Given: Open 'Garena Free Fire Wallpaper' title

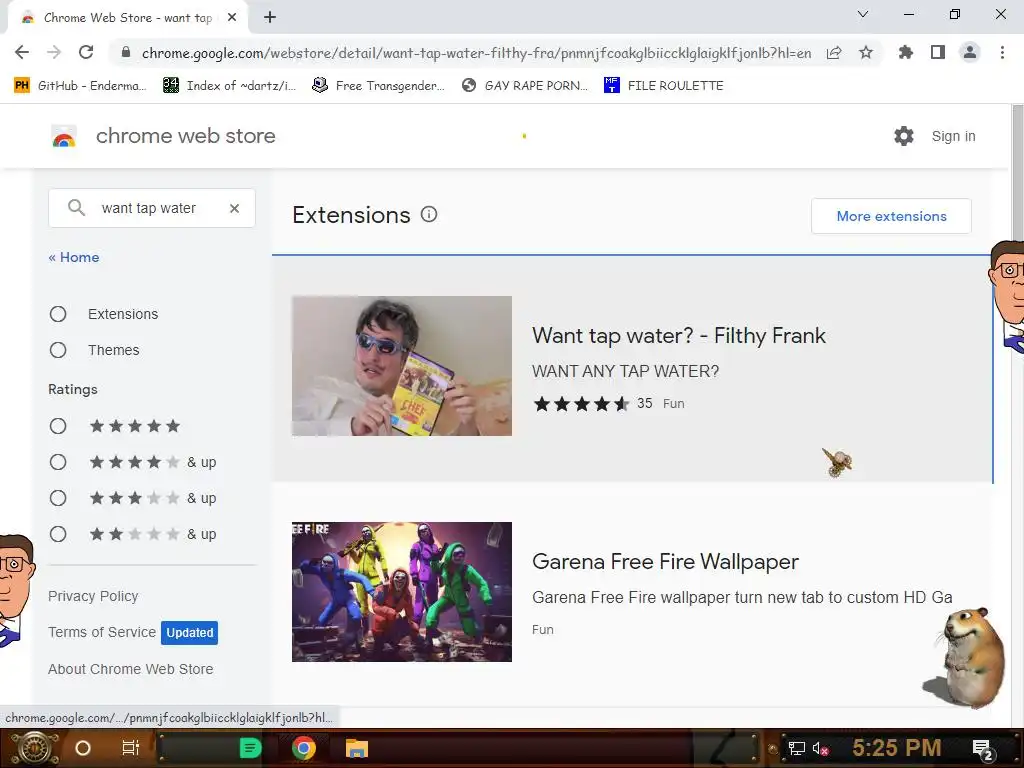Looking at the screenshot, I should 665,562.
